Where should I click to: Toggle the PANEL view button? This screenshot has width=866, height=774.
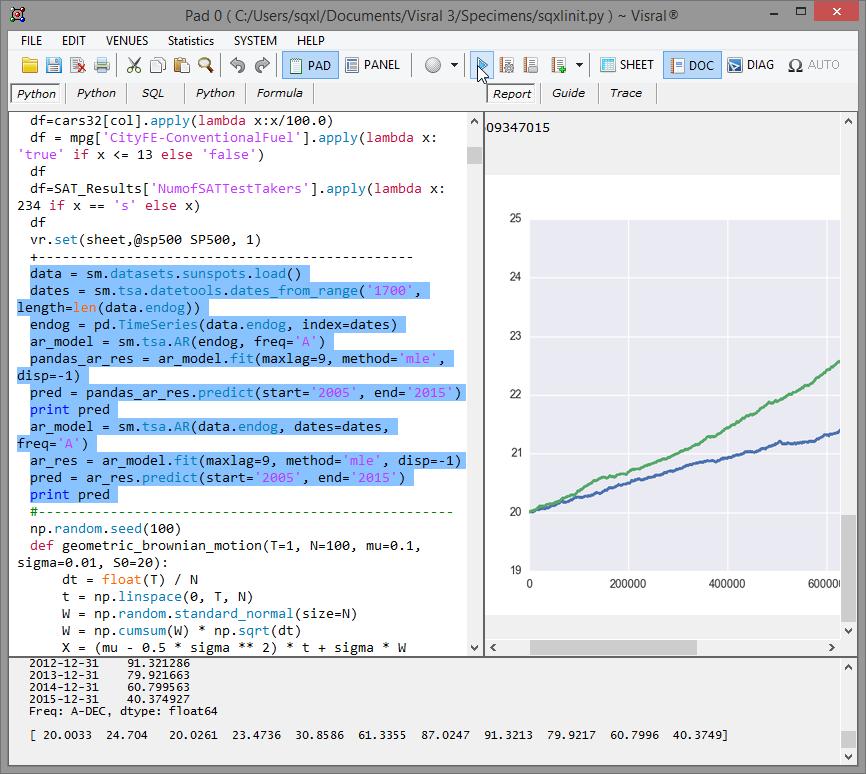[372, 65]
